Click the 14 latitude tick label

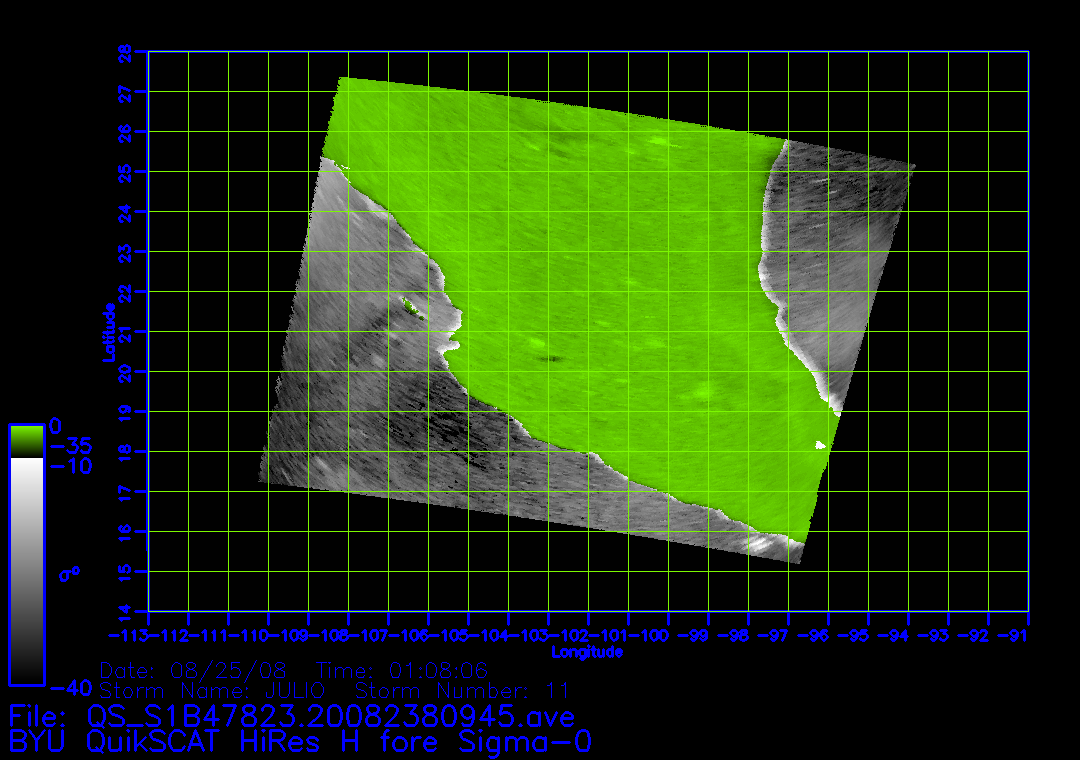(x=125, y=610)
